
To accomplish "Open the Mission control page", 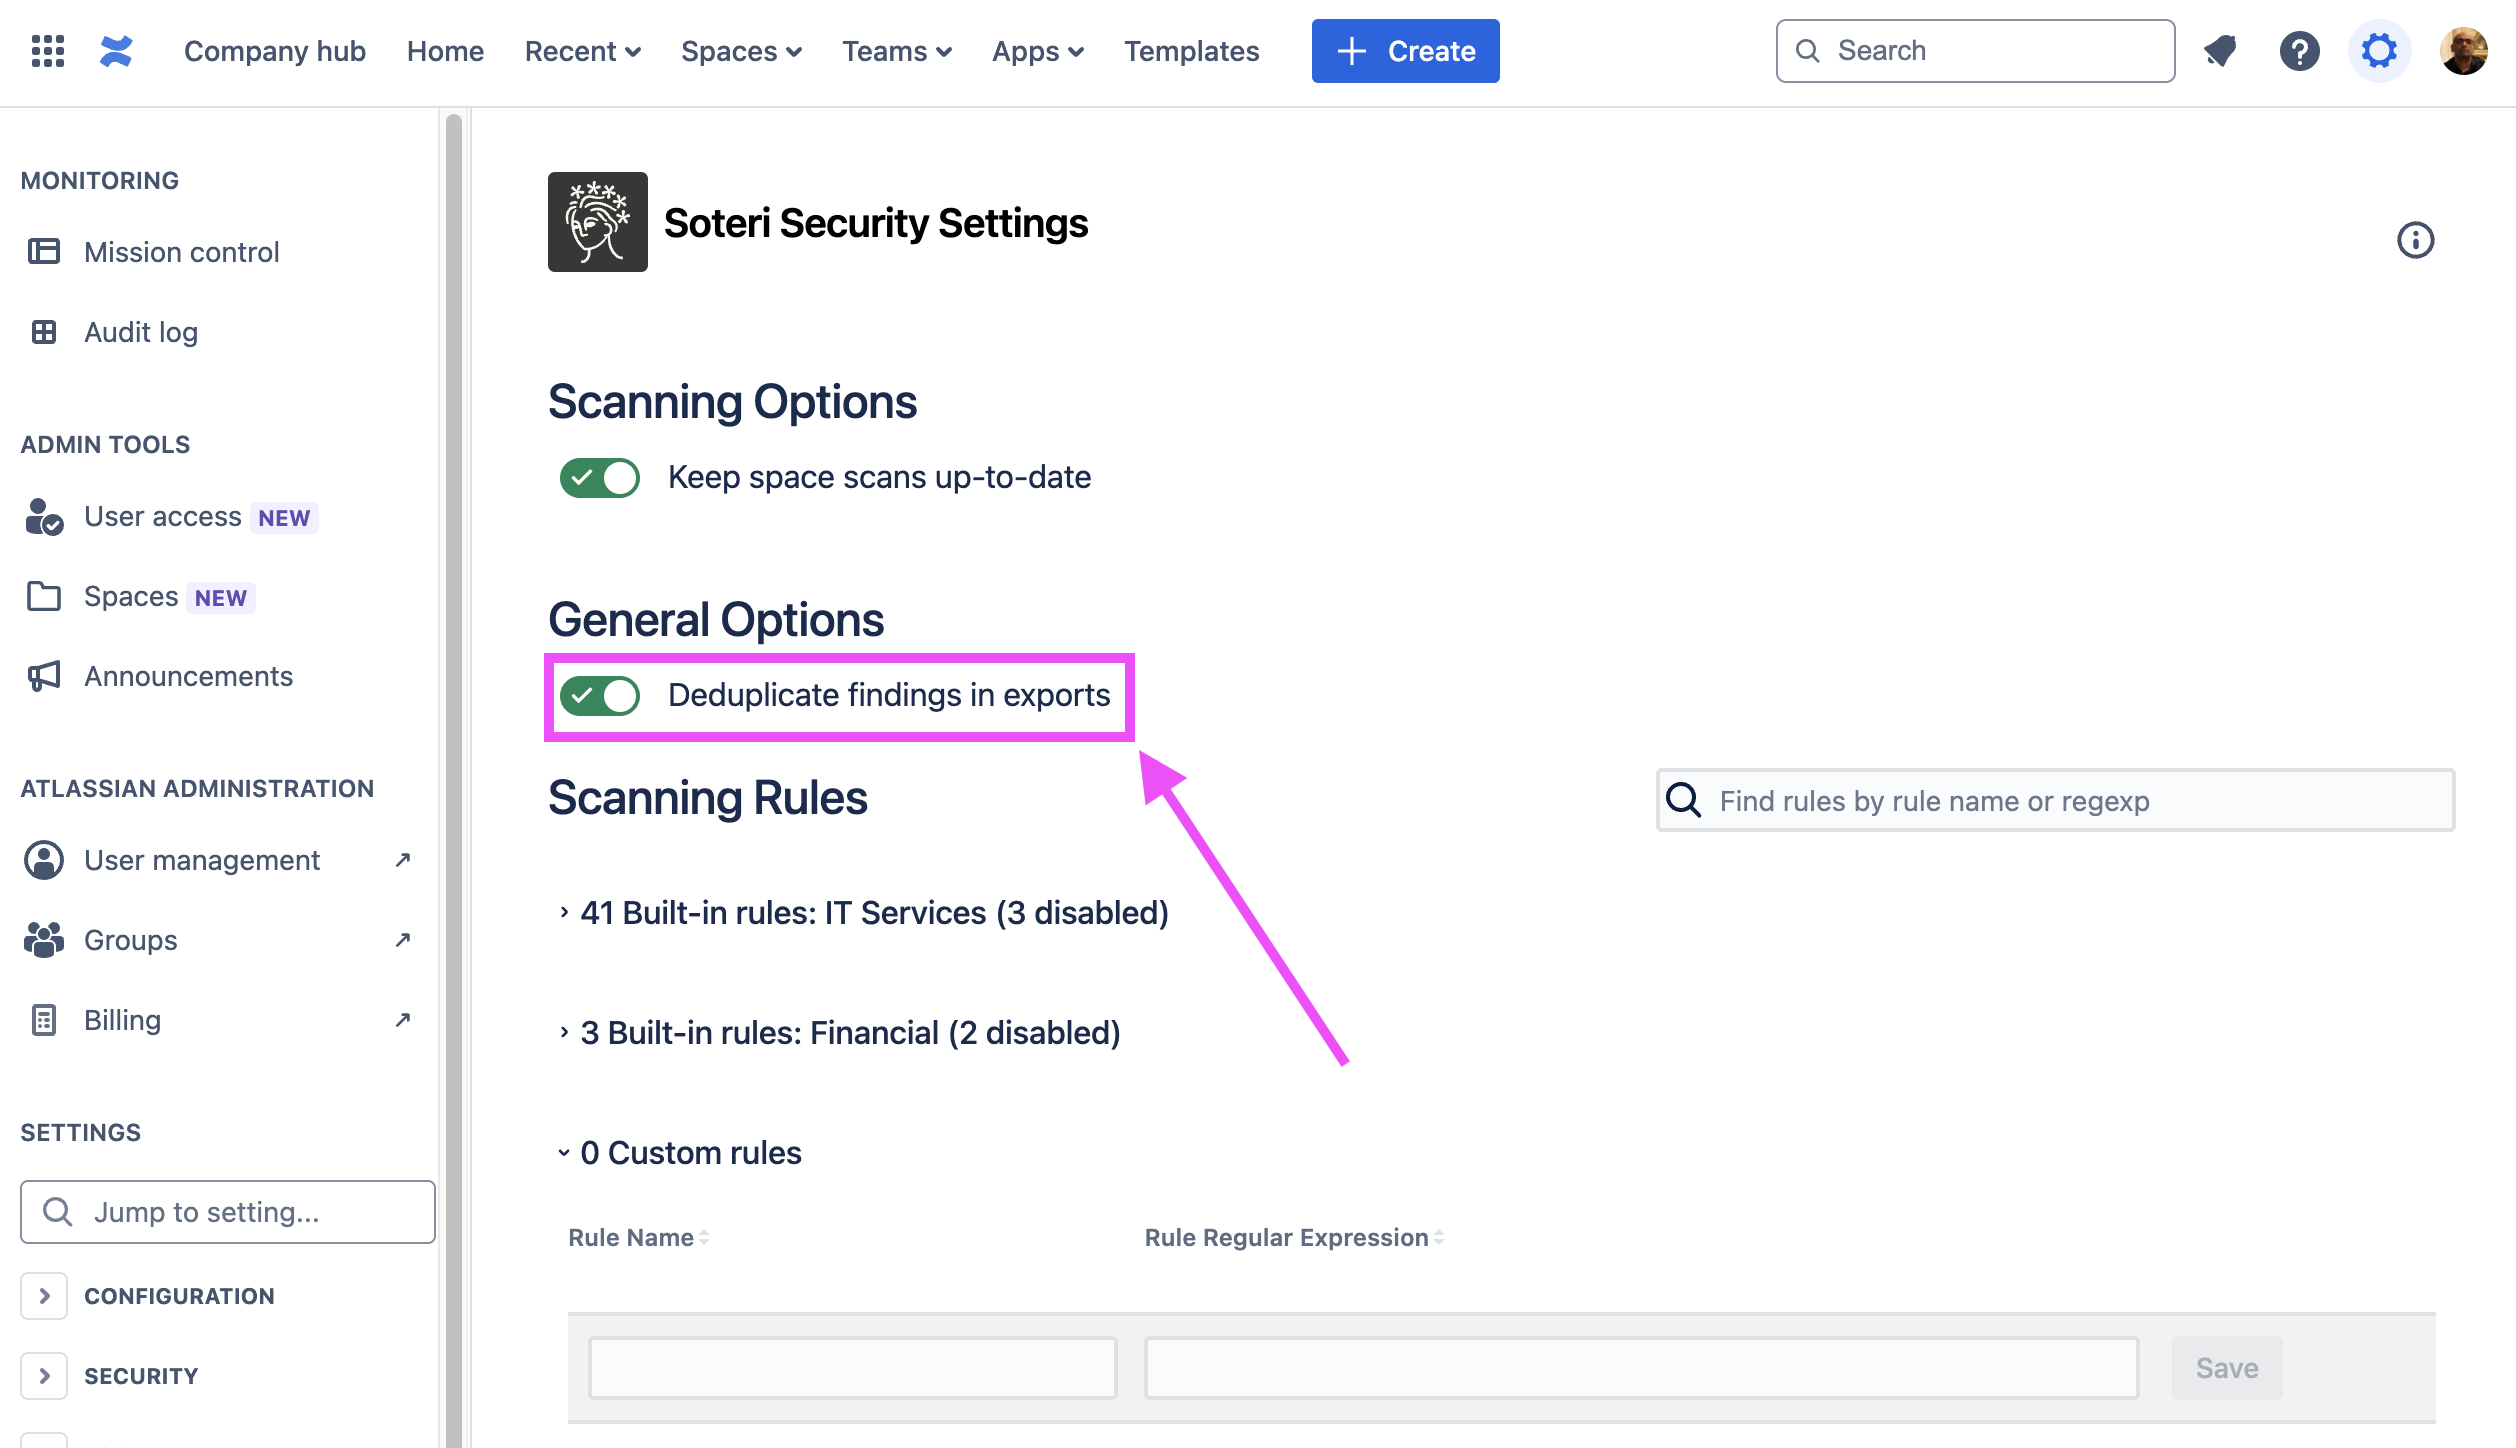I will (182, 251).
